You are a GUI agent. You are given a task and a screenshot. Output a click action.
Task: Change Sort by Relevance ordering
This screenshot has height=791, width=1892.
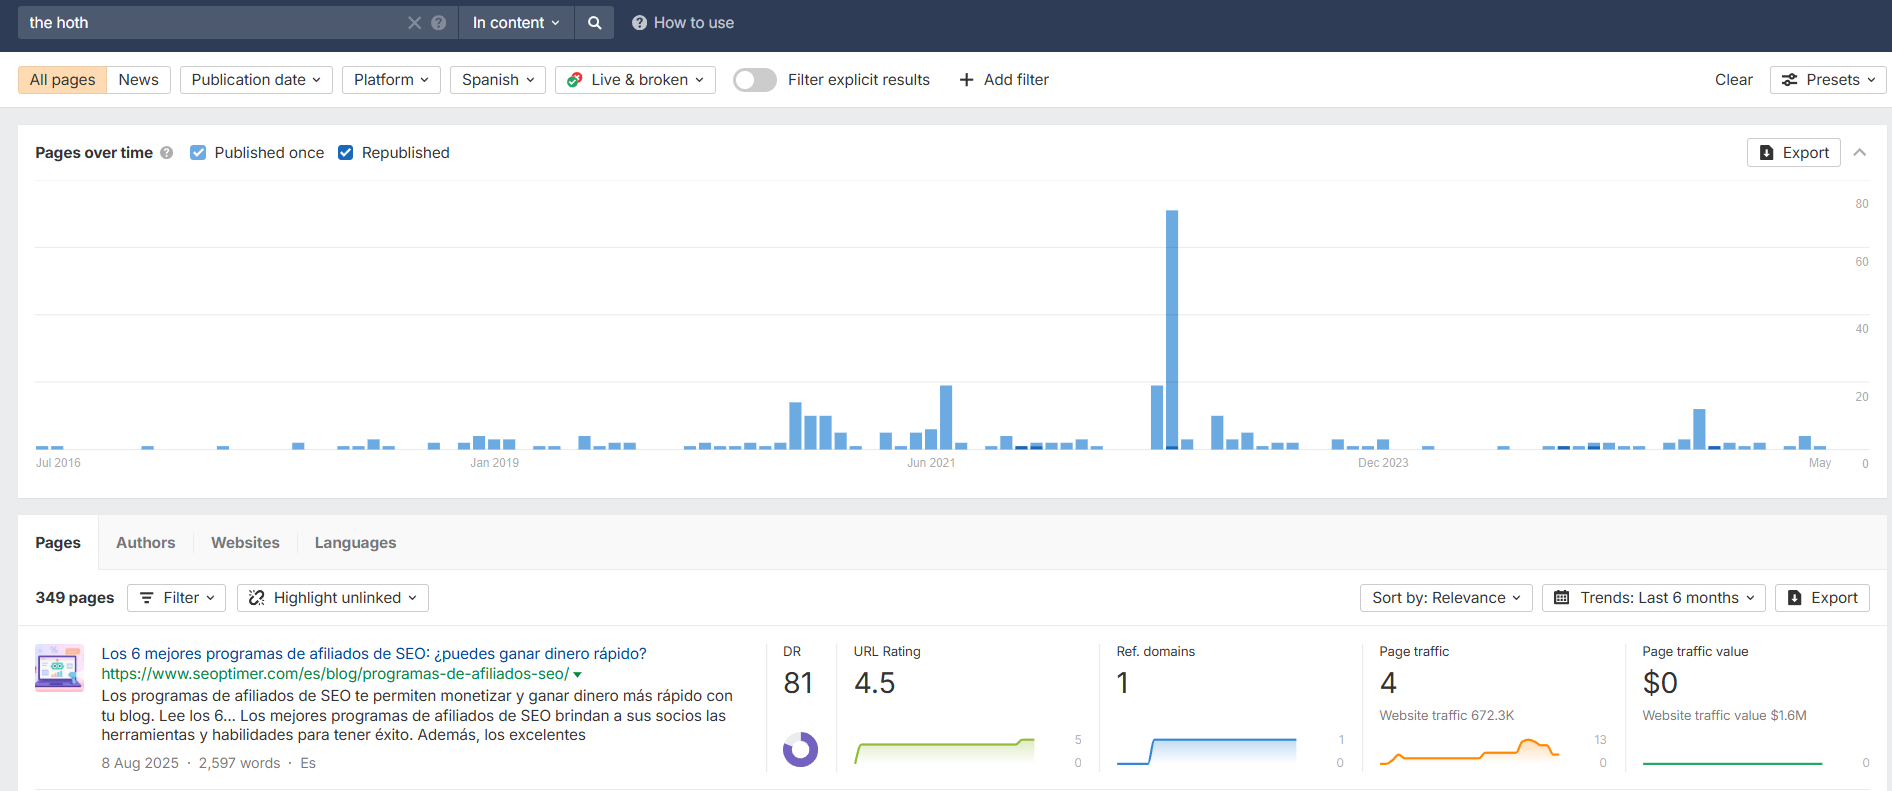tap(1446, 598)
